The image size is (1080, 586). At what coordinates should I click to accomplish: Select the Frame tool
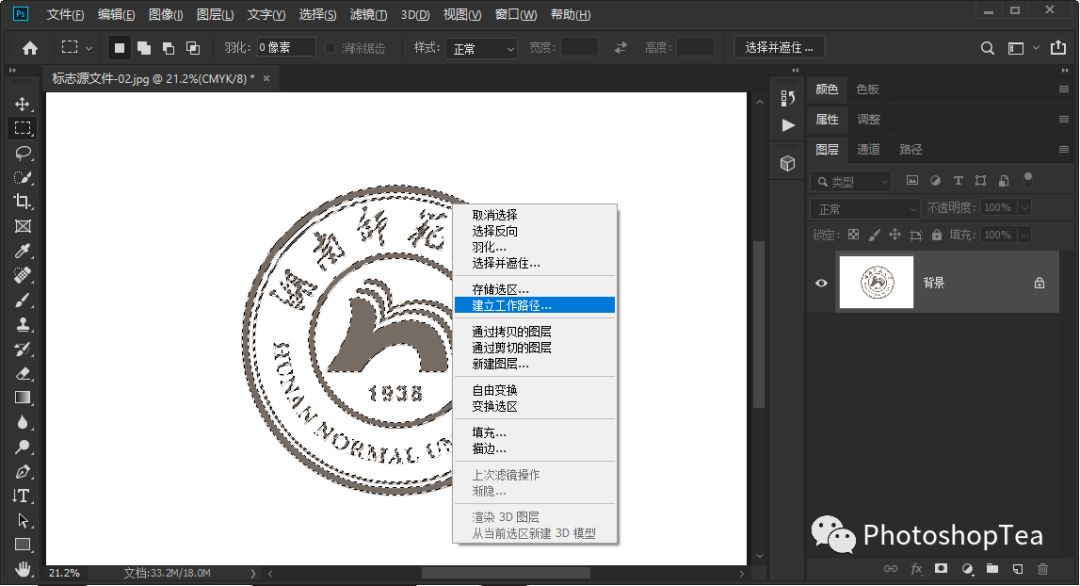coord(22,227)
